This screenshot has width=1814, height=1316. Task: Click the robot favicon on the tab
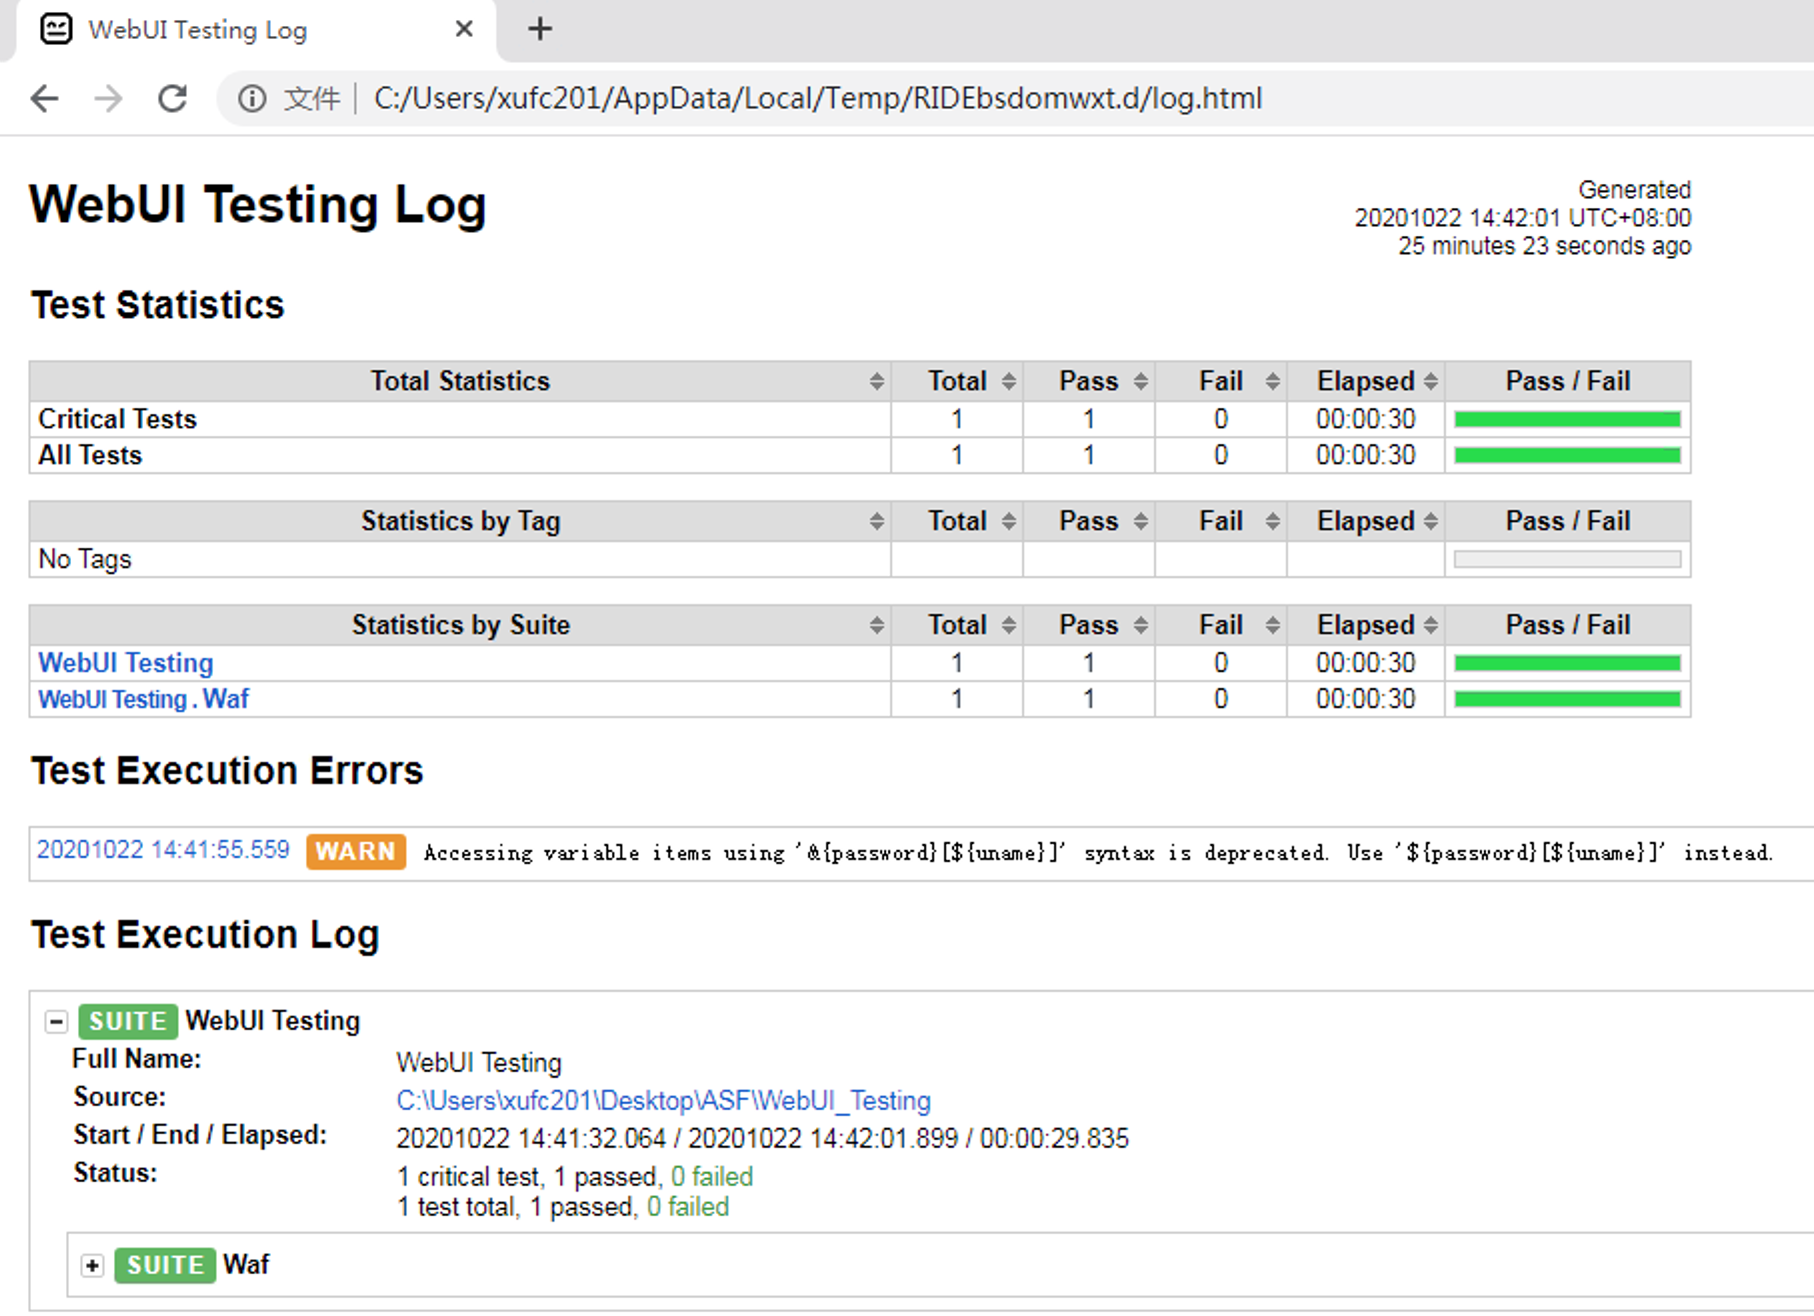[56, 29]
